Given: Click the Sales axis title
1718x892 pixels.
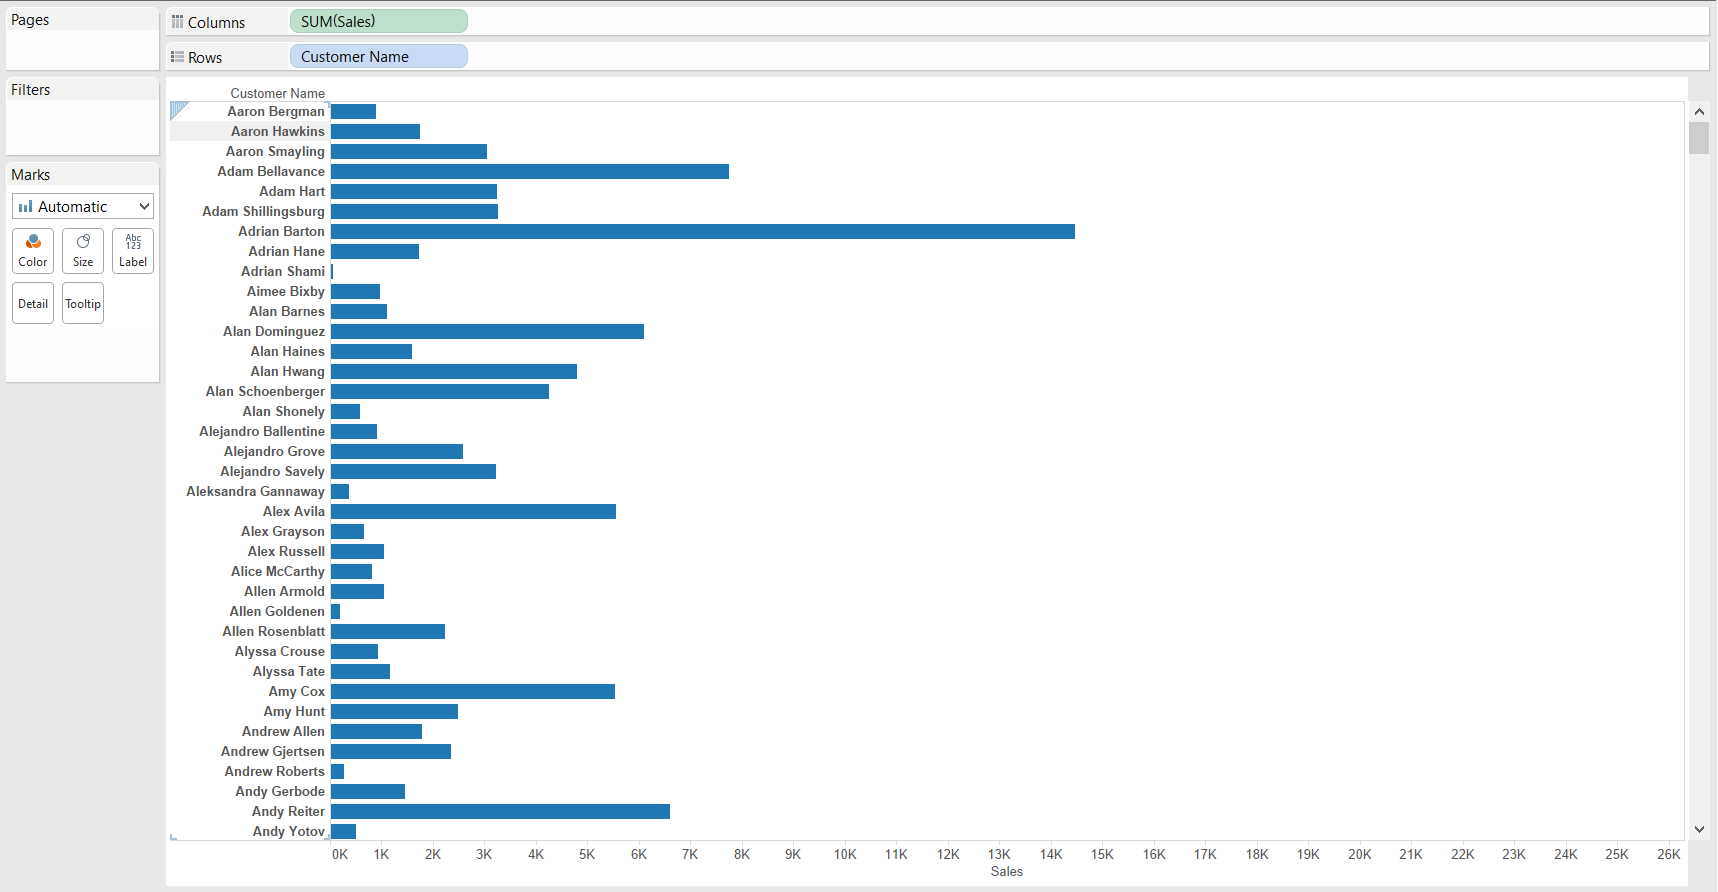Looking at the screenshot, I should pos(1007,872).
